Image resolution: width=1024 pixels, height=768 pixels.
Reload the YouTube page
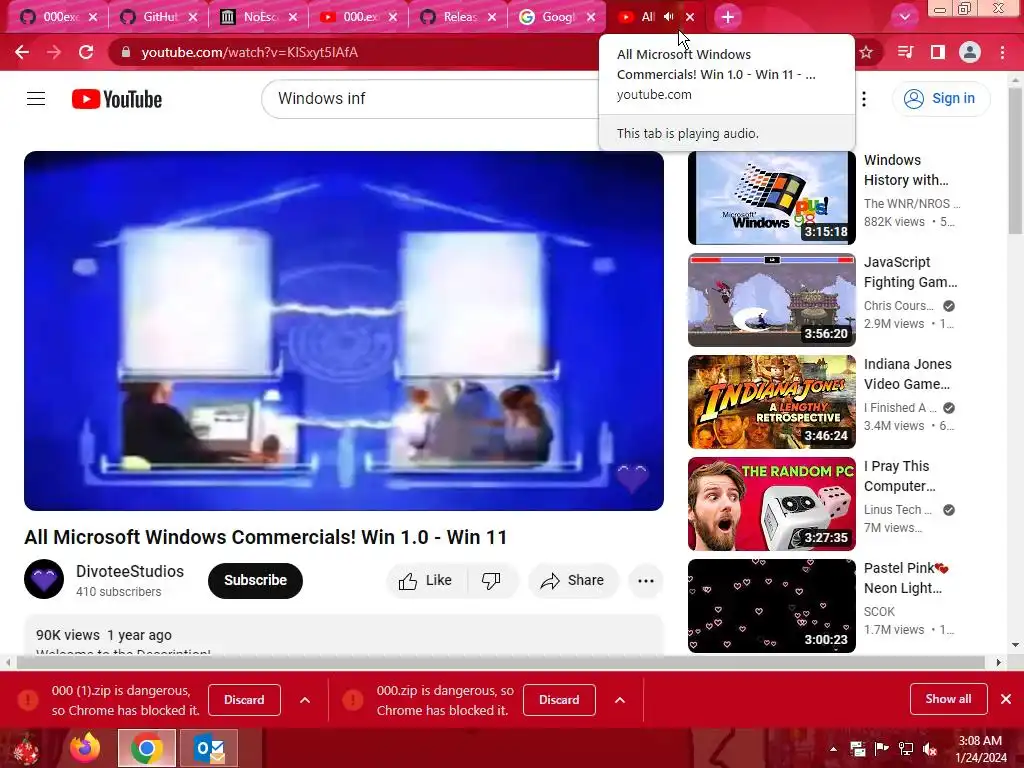pos(86,52)
